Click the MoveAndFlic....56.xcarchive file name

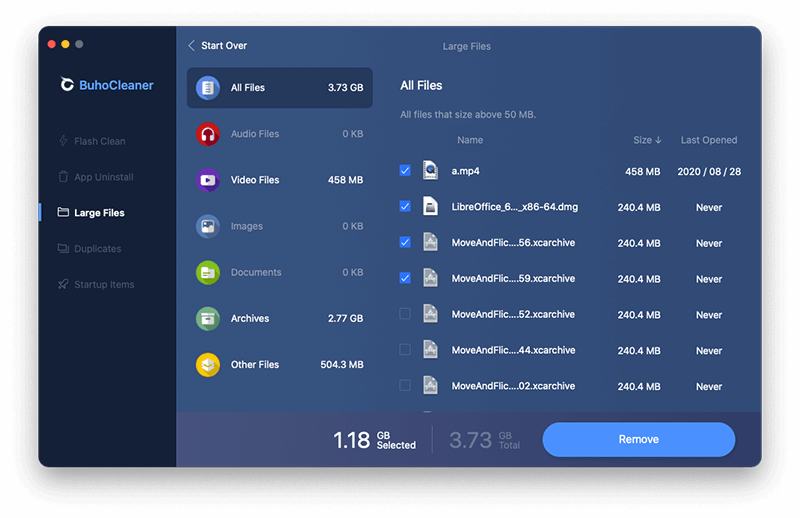(513, 242)
